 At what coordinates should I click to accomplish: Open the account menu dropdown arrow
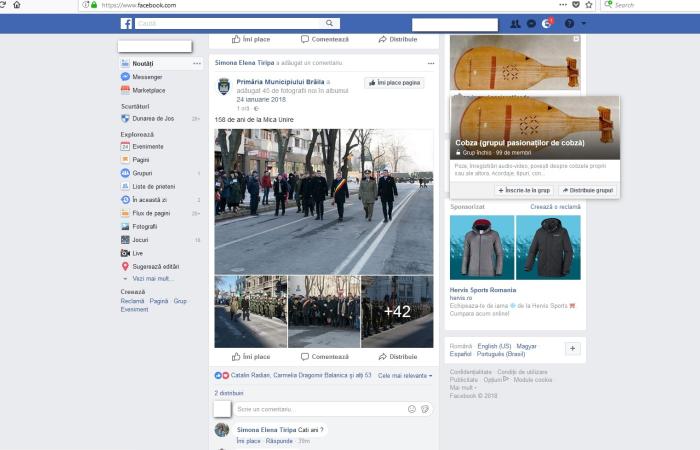584,23
